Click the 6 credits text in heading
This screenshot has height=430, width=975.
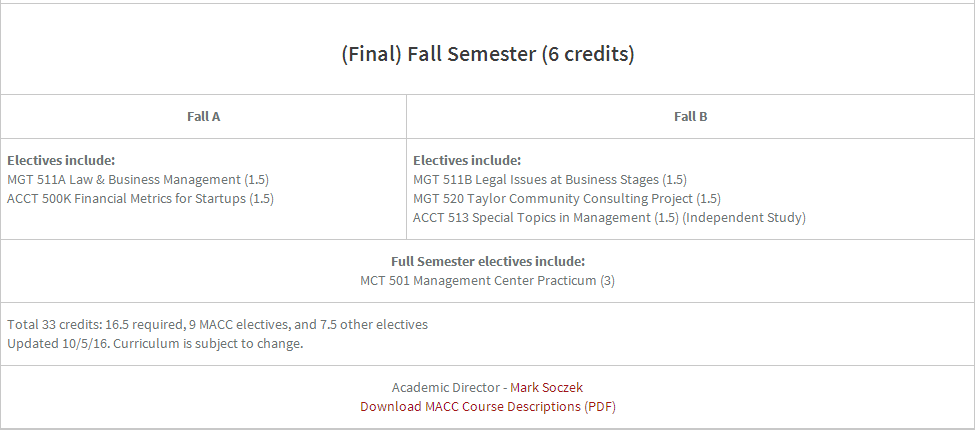(588, 54)
